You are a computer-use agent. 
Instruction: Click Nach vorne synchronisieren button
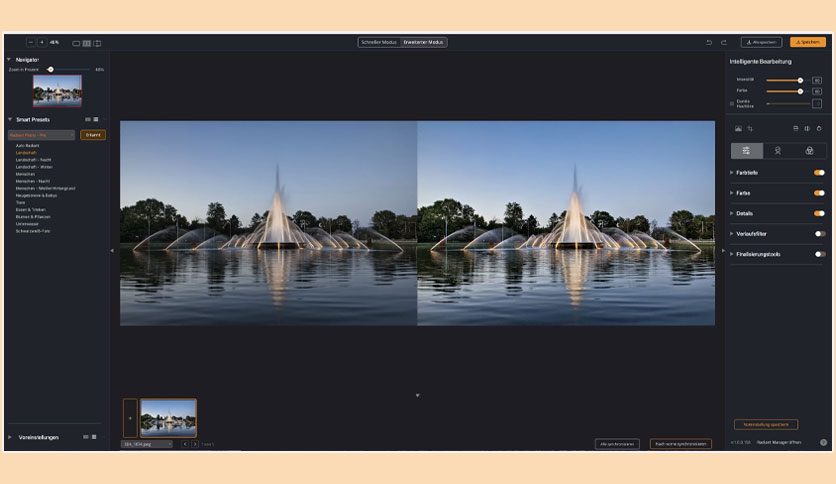click(x=681, y=444)
